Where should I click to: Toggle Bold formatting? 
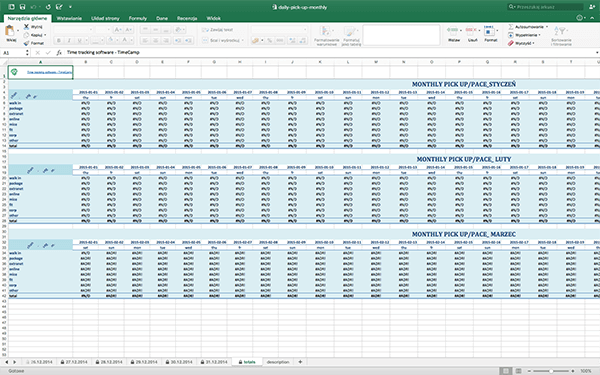[x=59, y=40]
